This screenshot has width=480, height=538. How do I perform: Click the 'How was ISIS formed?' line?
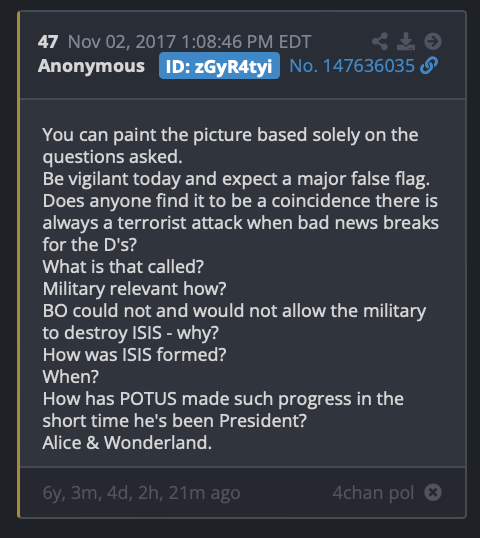(x=134, y=354)
